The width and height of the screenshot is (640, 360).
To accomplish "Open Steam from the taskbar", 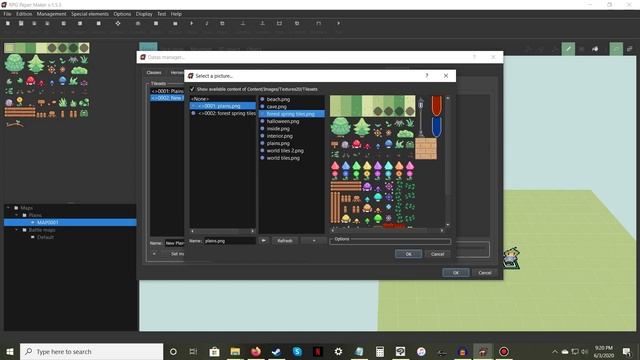I will [x=276, y=351].
